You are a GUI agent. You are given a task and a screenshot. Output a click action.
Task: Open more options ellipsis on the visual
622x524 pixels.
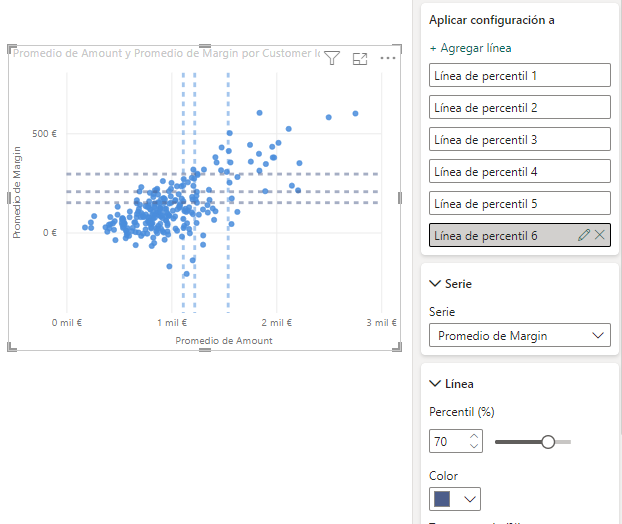click(x=388, y=59)
